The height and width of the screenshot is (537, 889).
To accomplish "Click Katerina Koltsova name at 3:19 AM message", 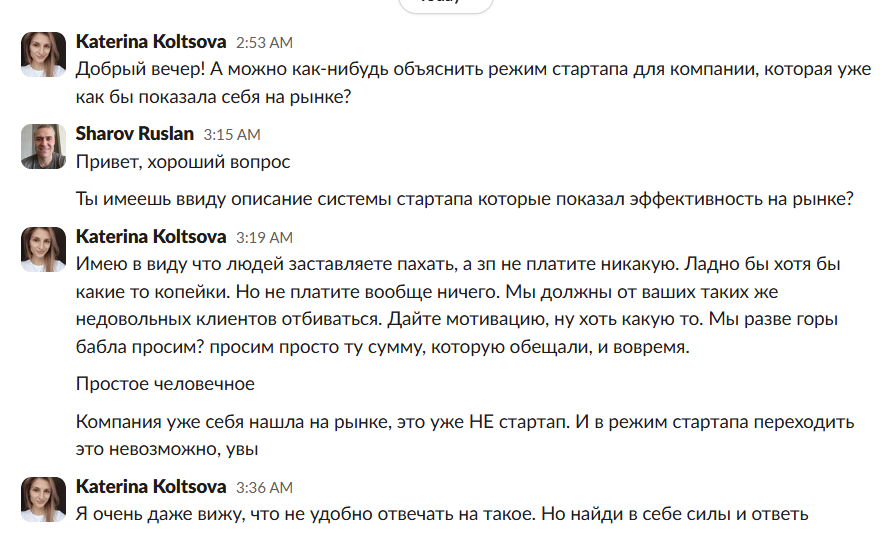I will tap(151, 237).
